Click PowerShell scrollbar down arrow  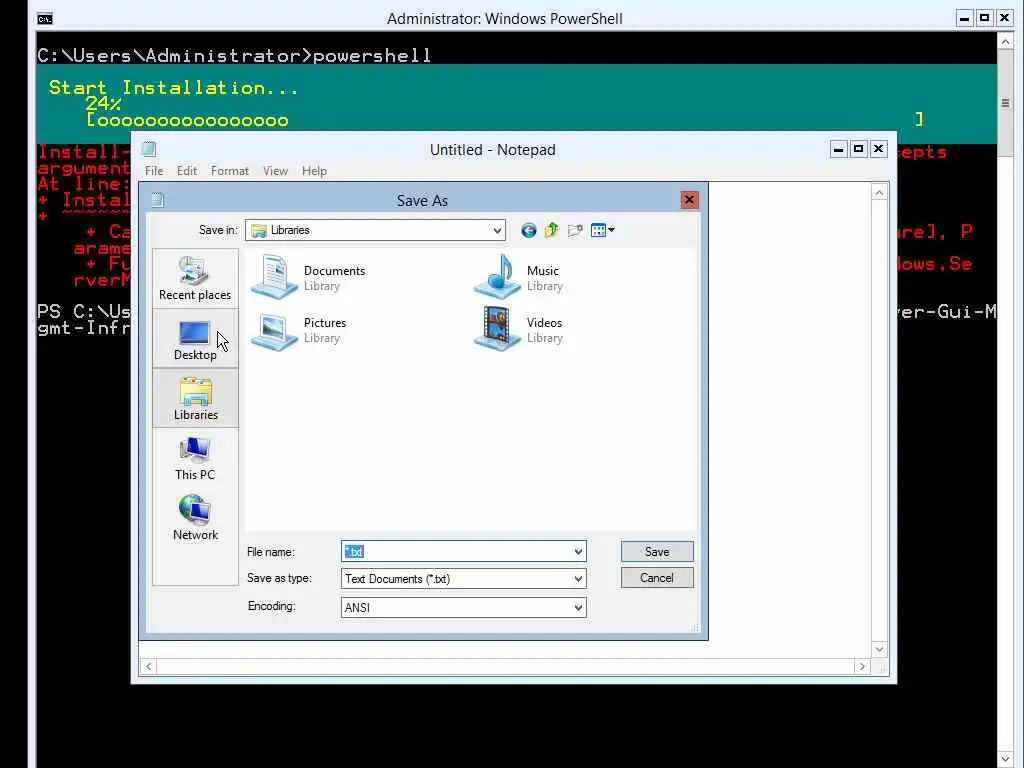pos(1005,760)
